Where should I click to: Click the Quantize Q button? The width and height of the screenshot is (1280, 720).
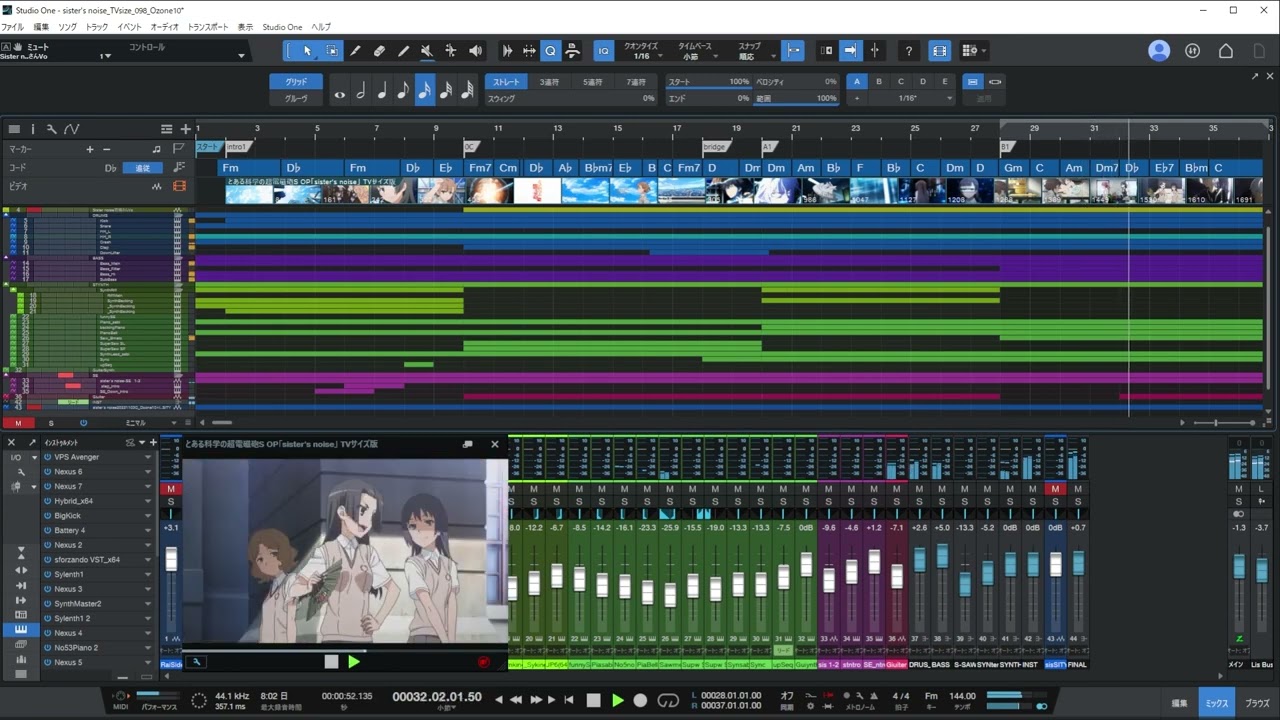click(x=551, y=51)
